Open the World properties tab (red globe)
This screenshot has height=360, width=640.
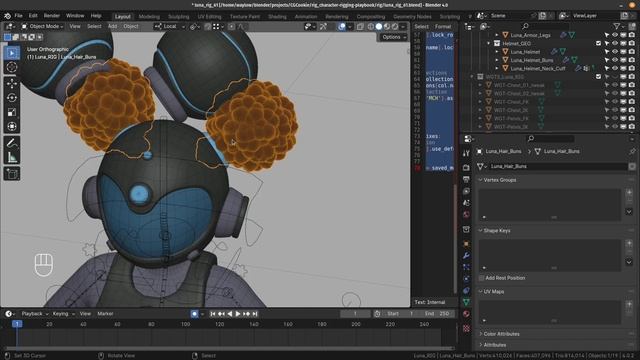point(466,214)
